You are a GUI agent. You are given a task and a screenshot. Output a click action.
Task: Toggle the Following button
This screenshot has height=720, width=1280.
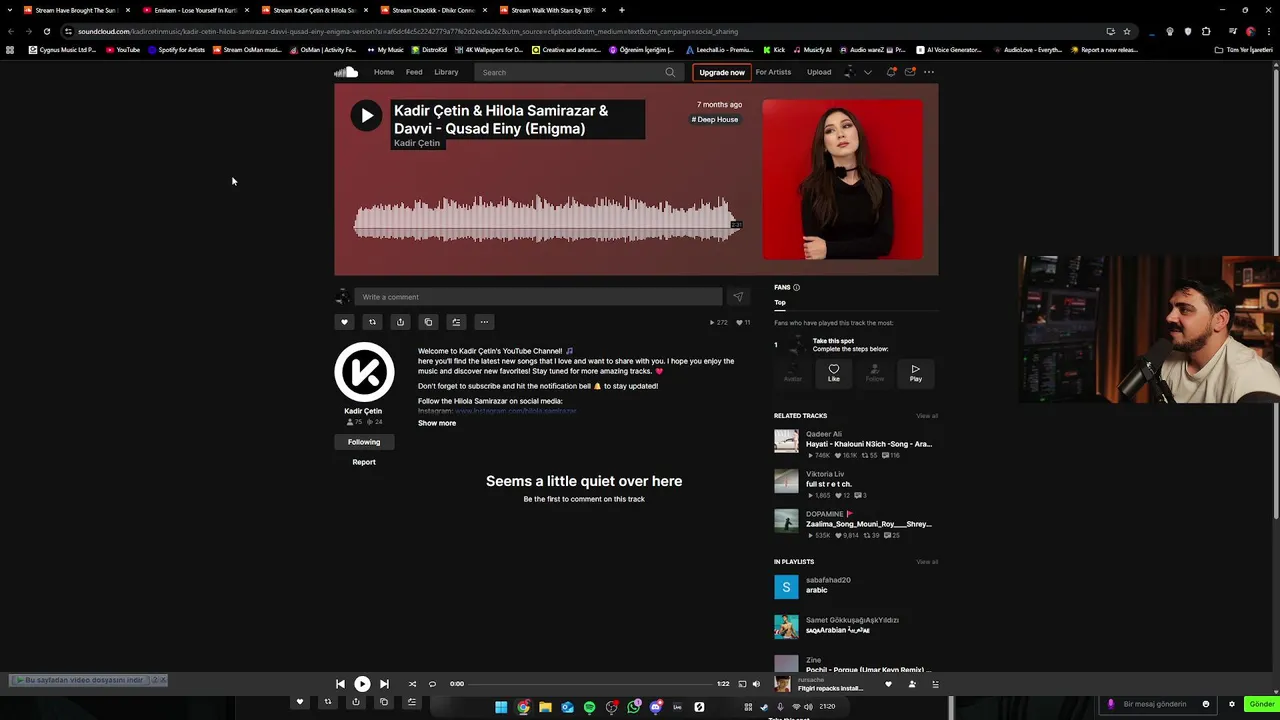(364, 442)
